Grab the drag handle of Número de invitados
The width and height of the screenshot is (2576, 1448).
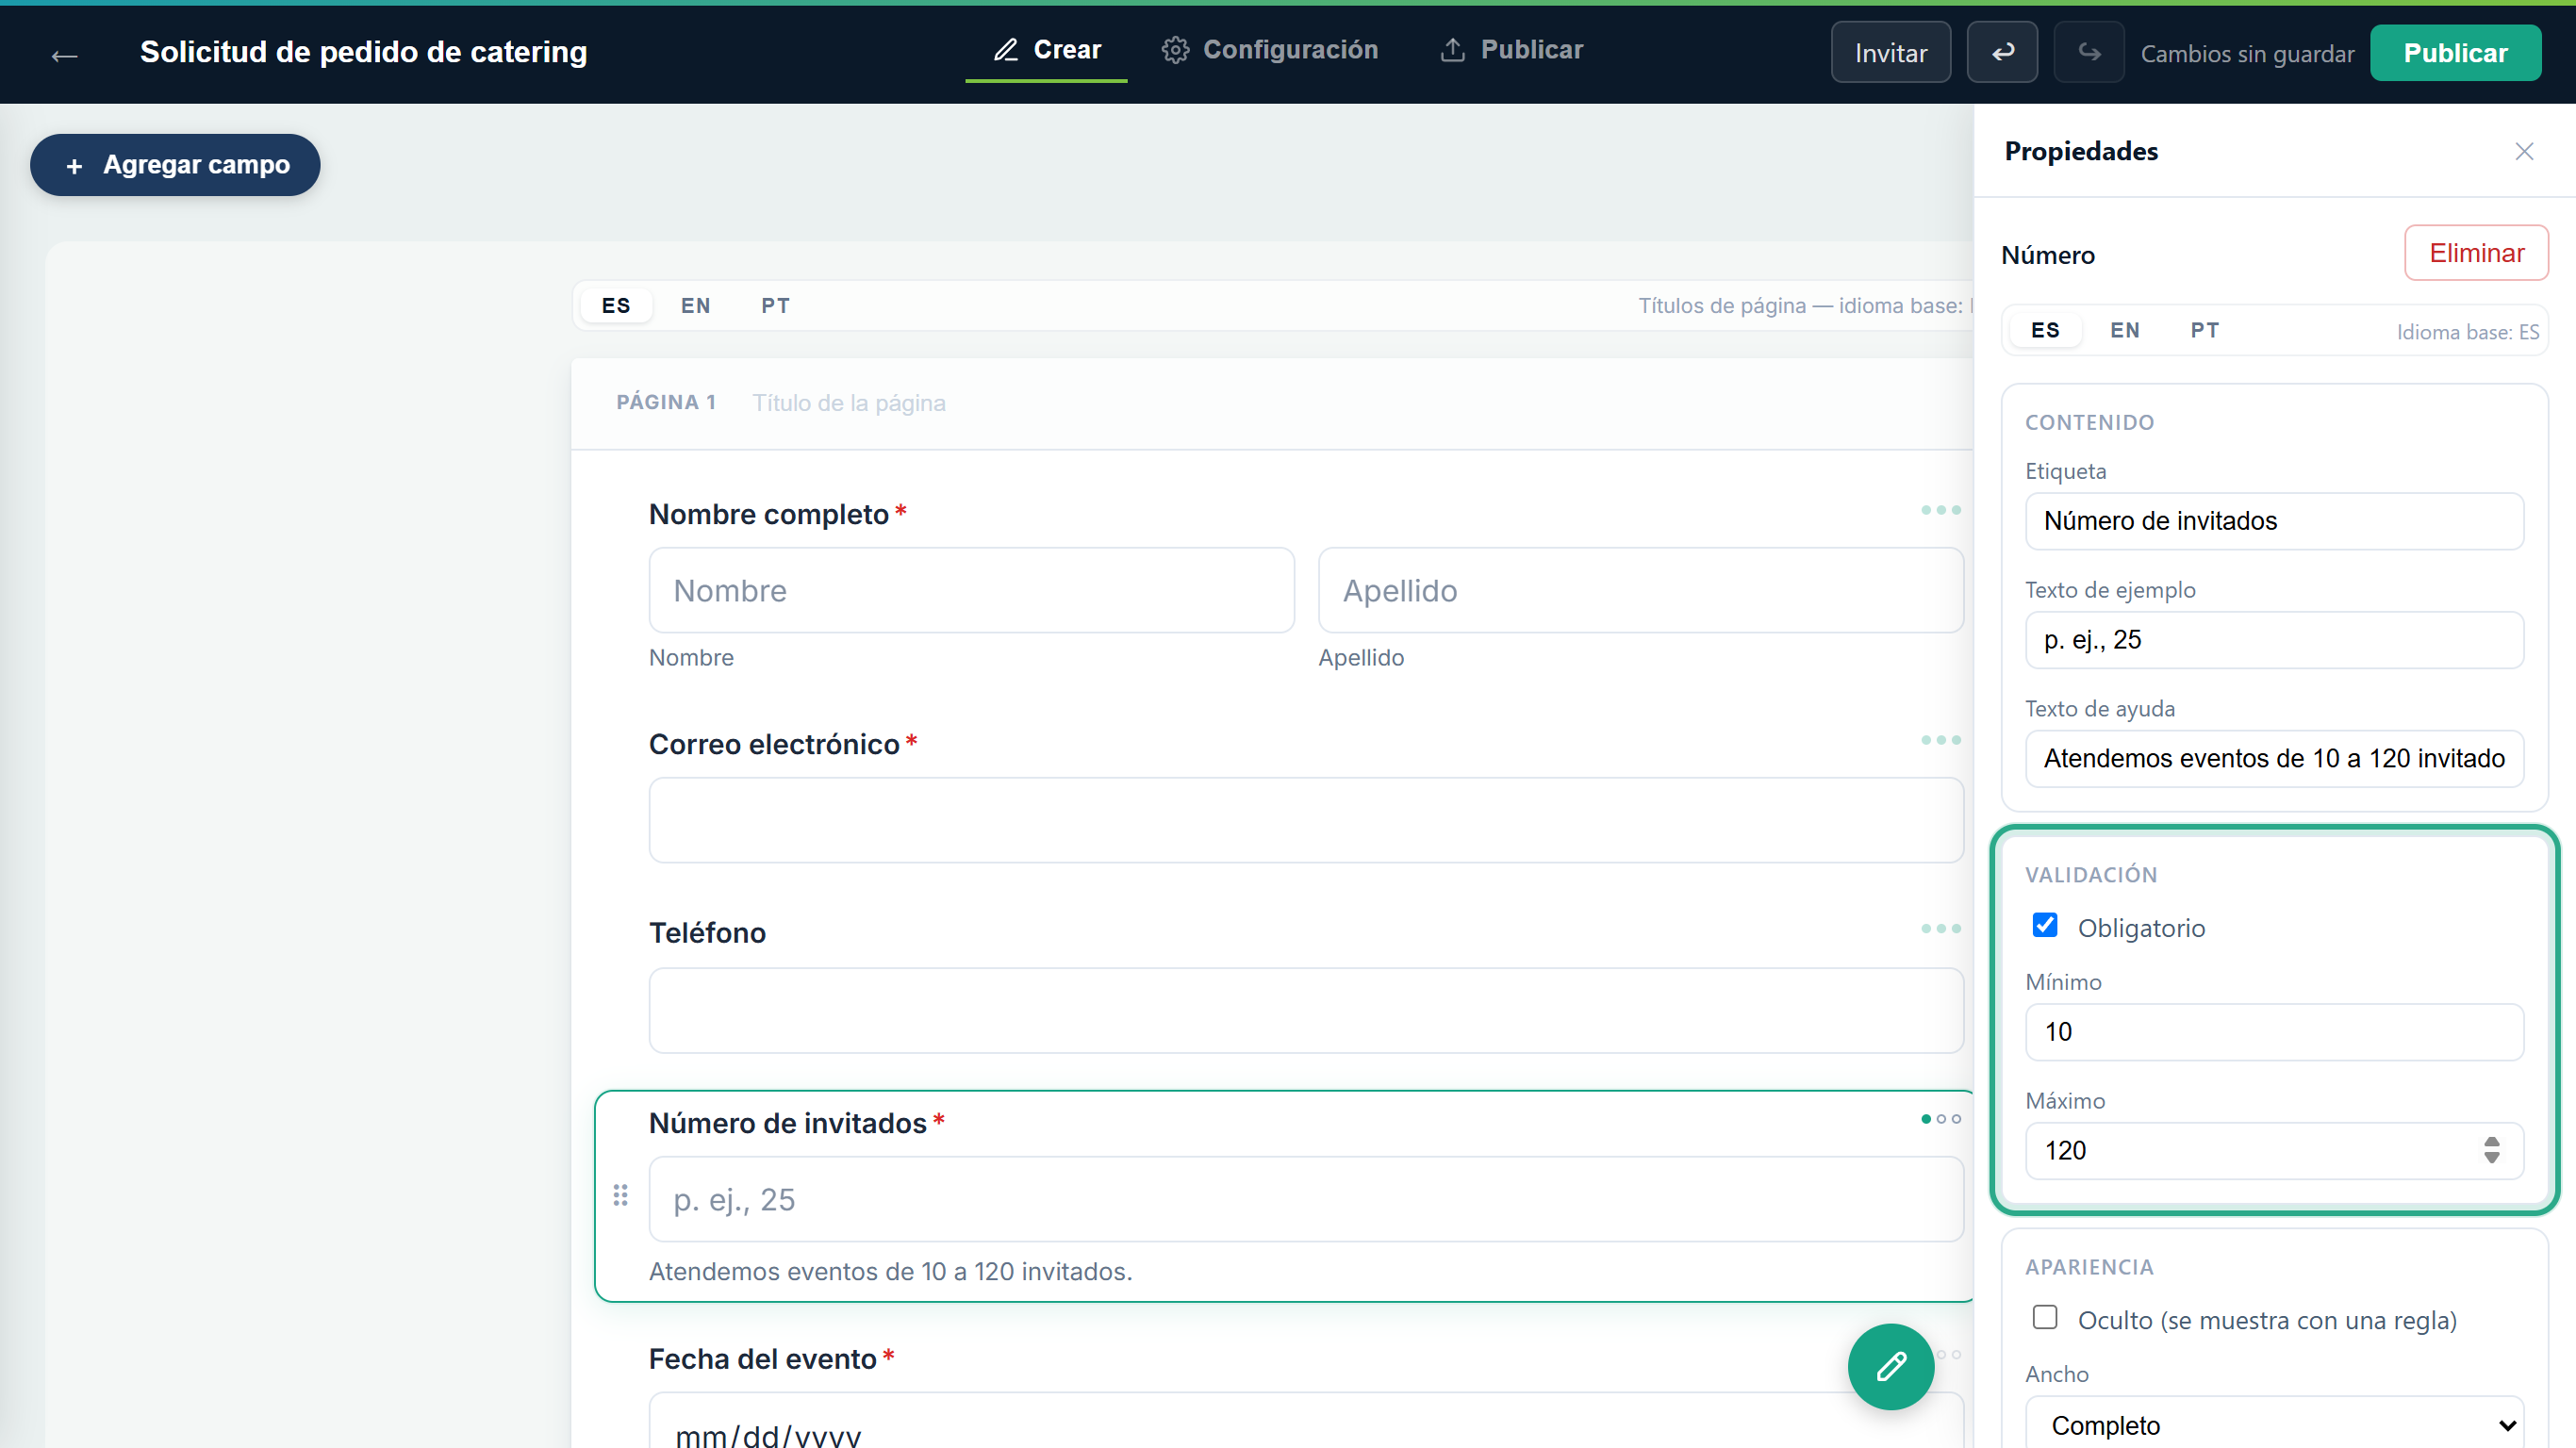coord(620,1195)
